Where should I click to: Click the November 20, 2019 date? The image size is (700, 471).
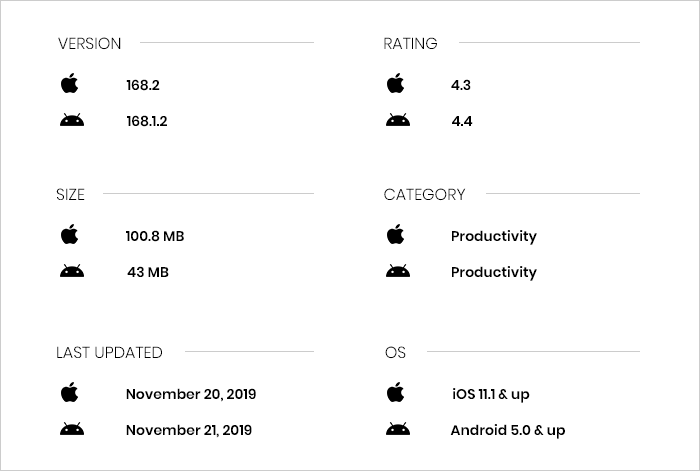click(191, 394)
